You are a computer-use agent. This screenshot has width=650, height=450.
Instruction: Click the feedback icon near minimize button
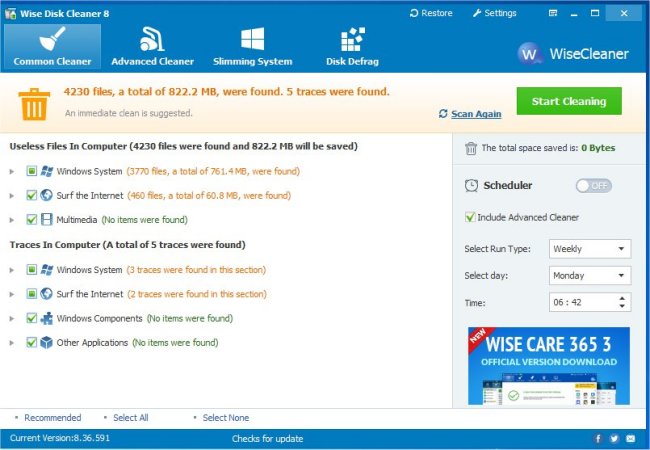tap(553, 13)
